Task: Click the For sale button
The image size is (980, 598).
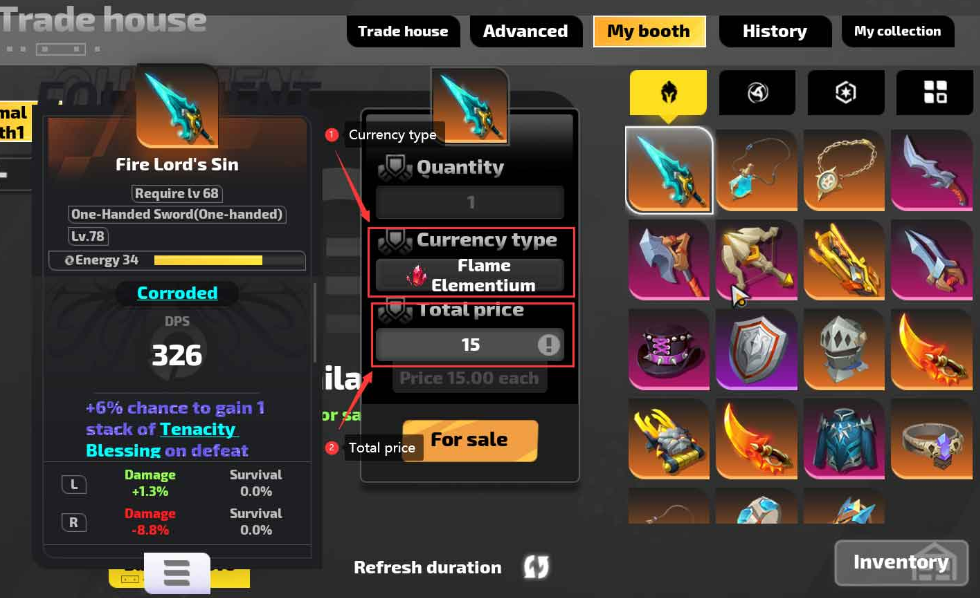Action: point(470,440)
